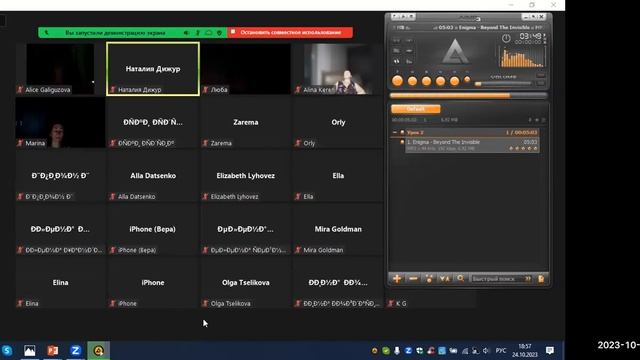This screenshot has width=640, height=360.
Task: Click the microphone icon in system tray
Action: (397, 351)
